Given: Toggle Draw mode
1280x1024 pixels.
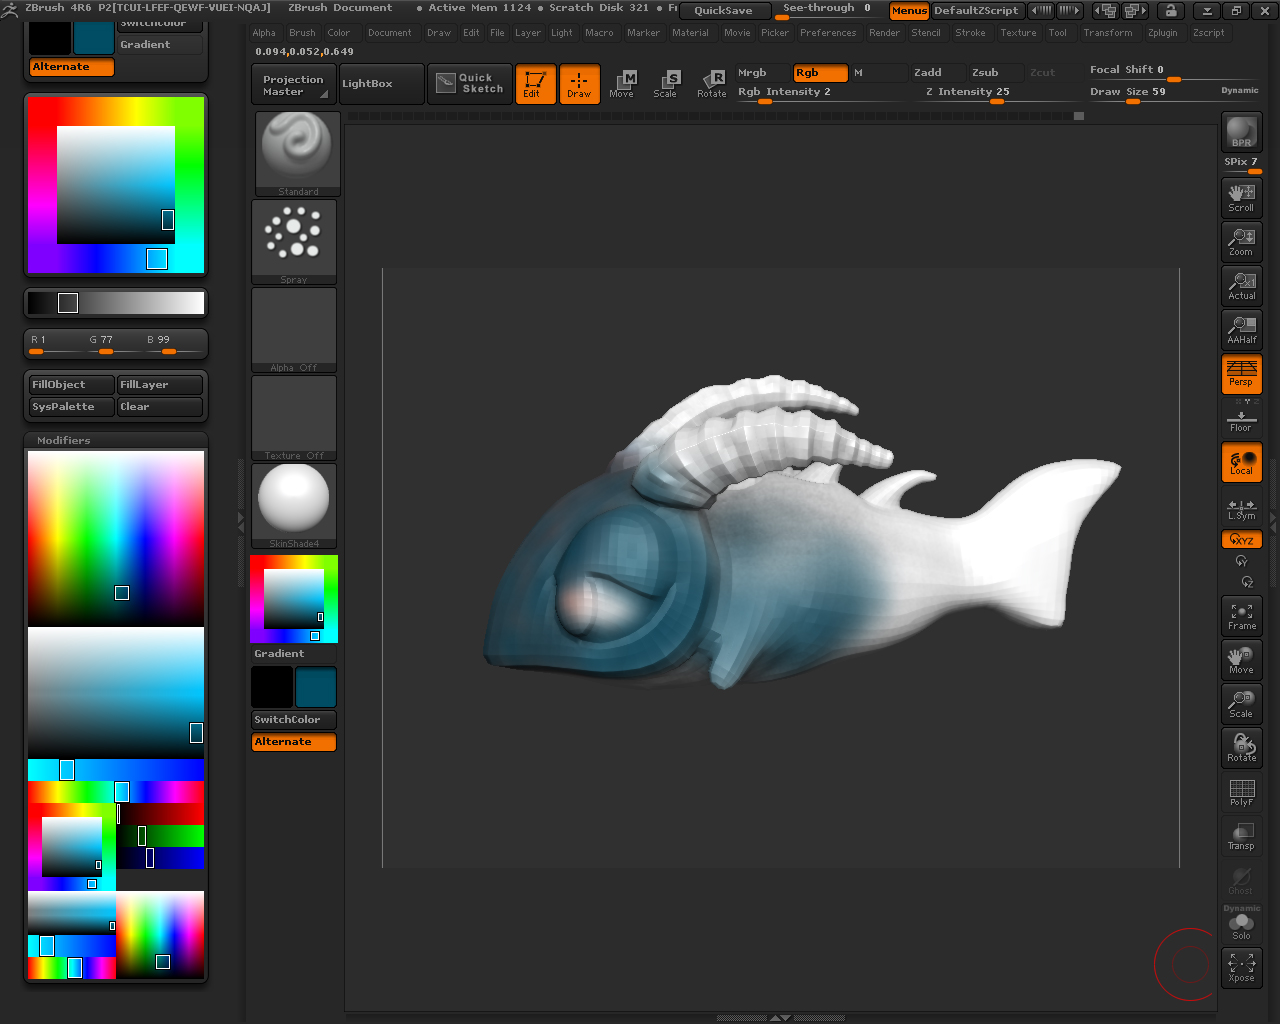Looking at the screenshot, I should 579,84.
